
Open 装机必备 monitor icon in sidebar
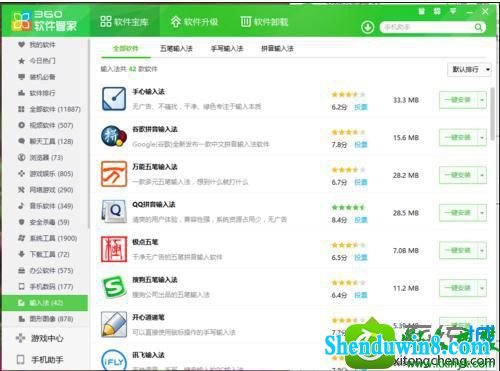click(22, 77)
